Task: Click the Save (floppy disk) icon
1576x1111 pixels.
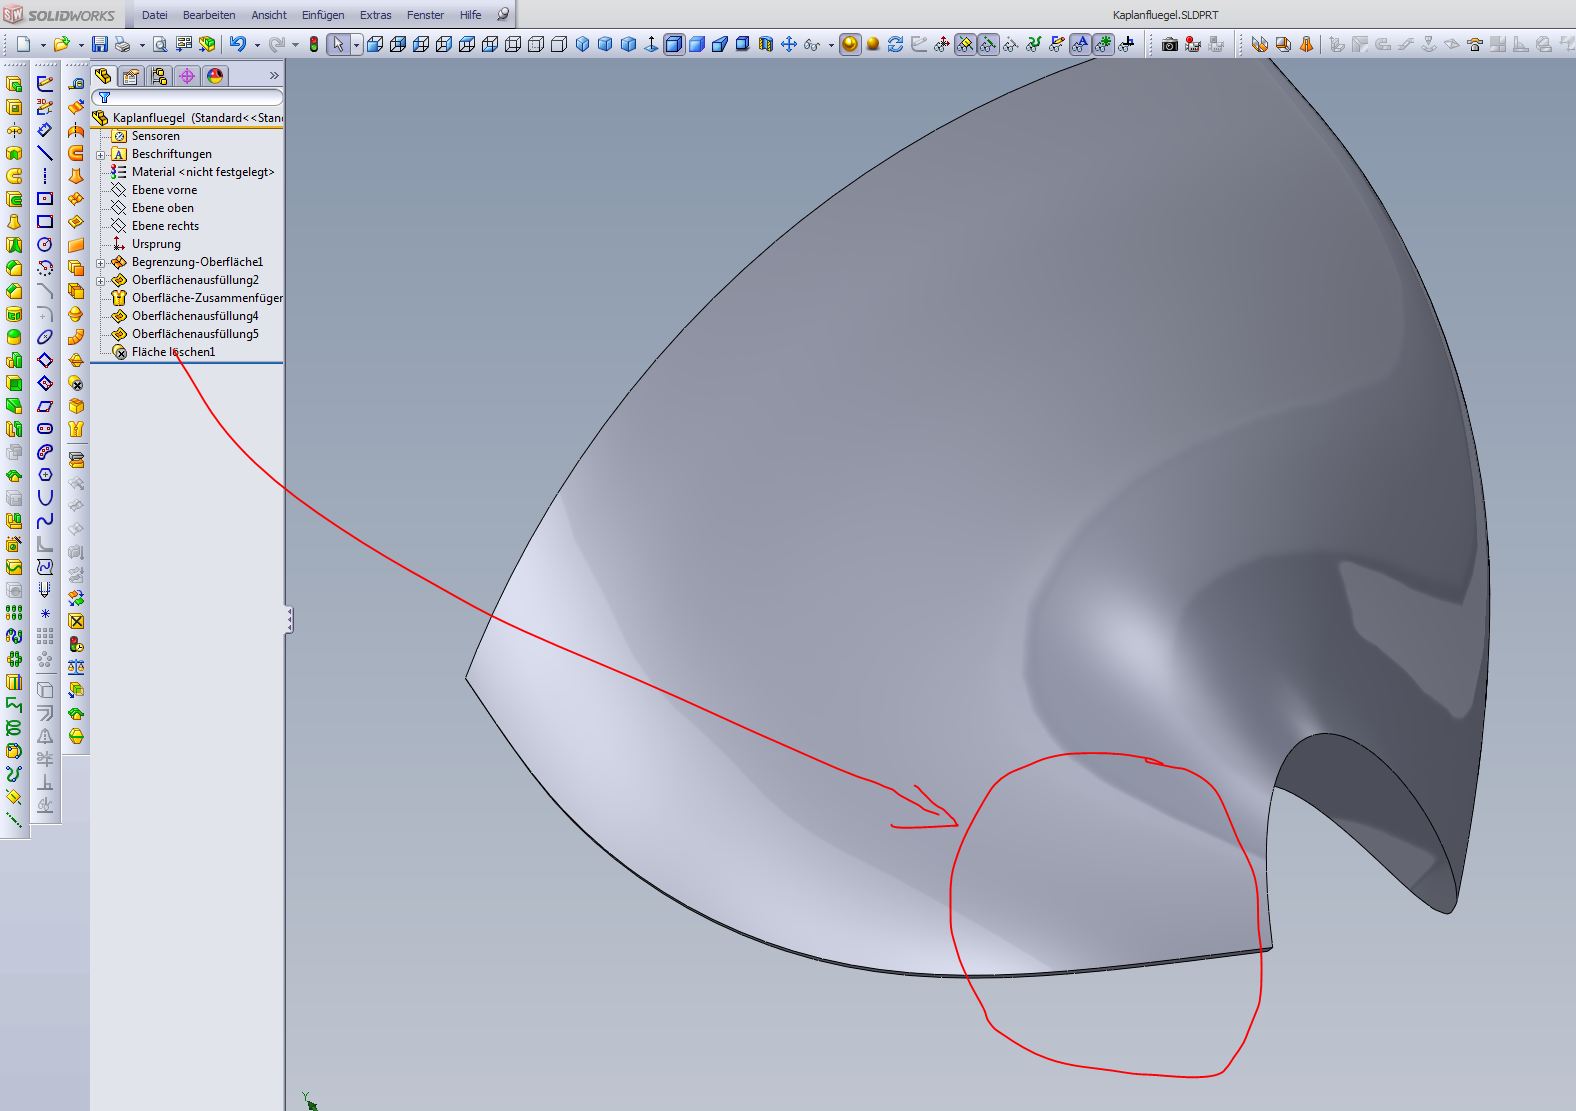Action: tap(99, 44)
